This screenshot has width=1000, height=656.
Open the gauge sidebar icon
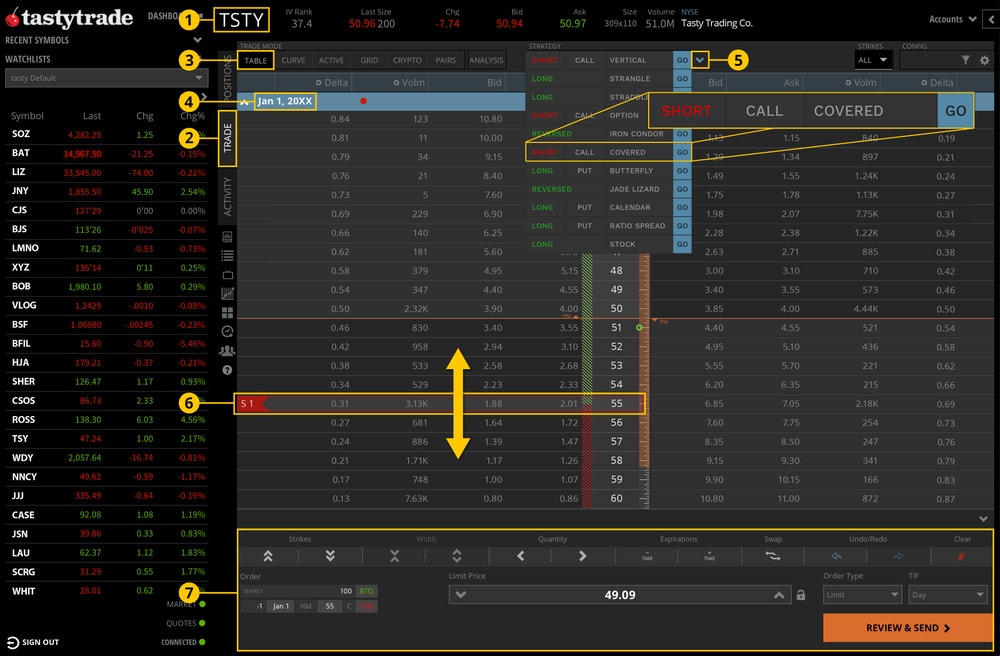[x=227, y=332]
